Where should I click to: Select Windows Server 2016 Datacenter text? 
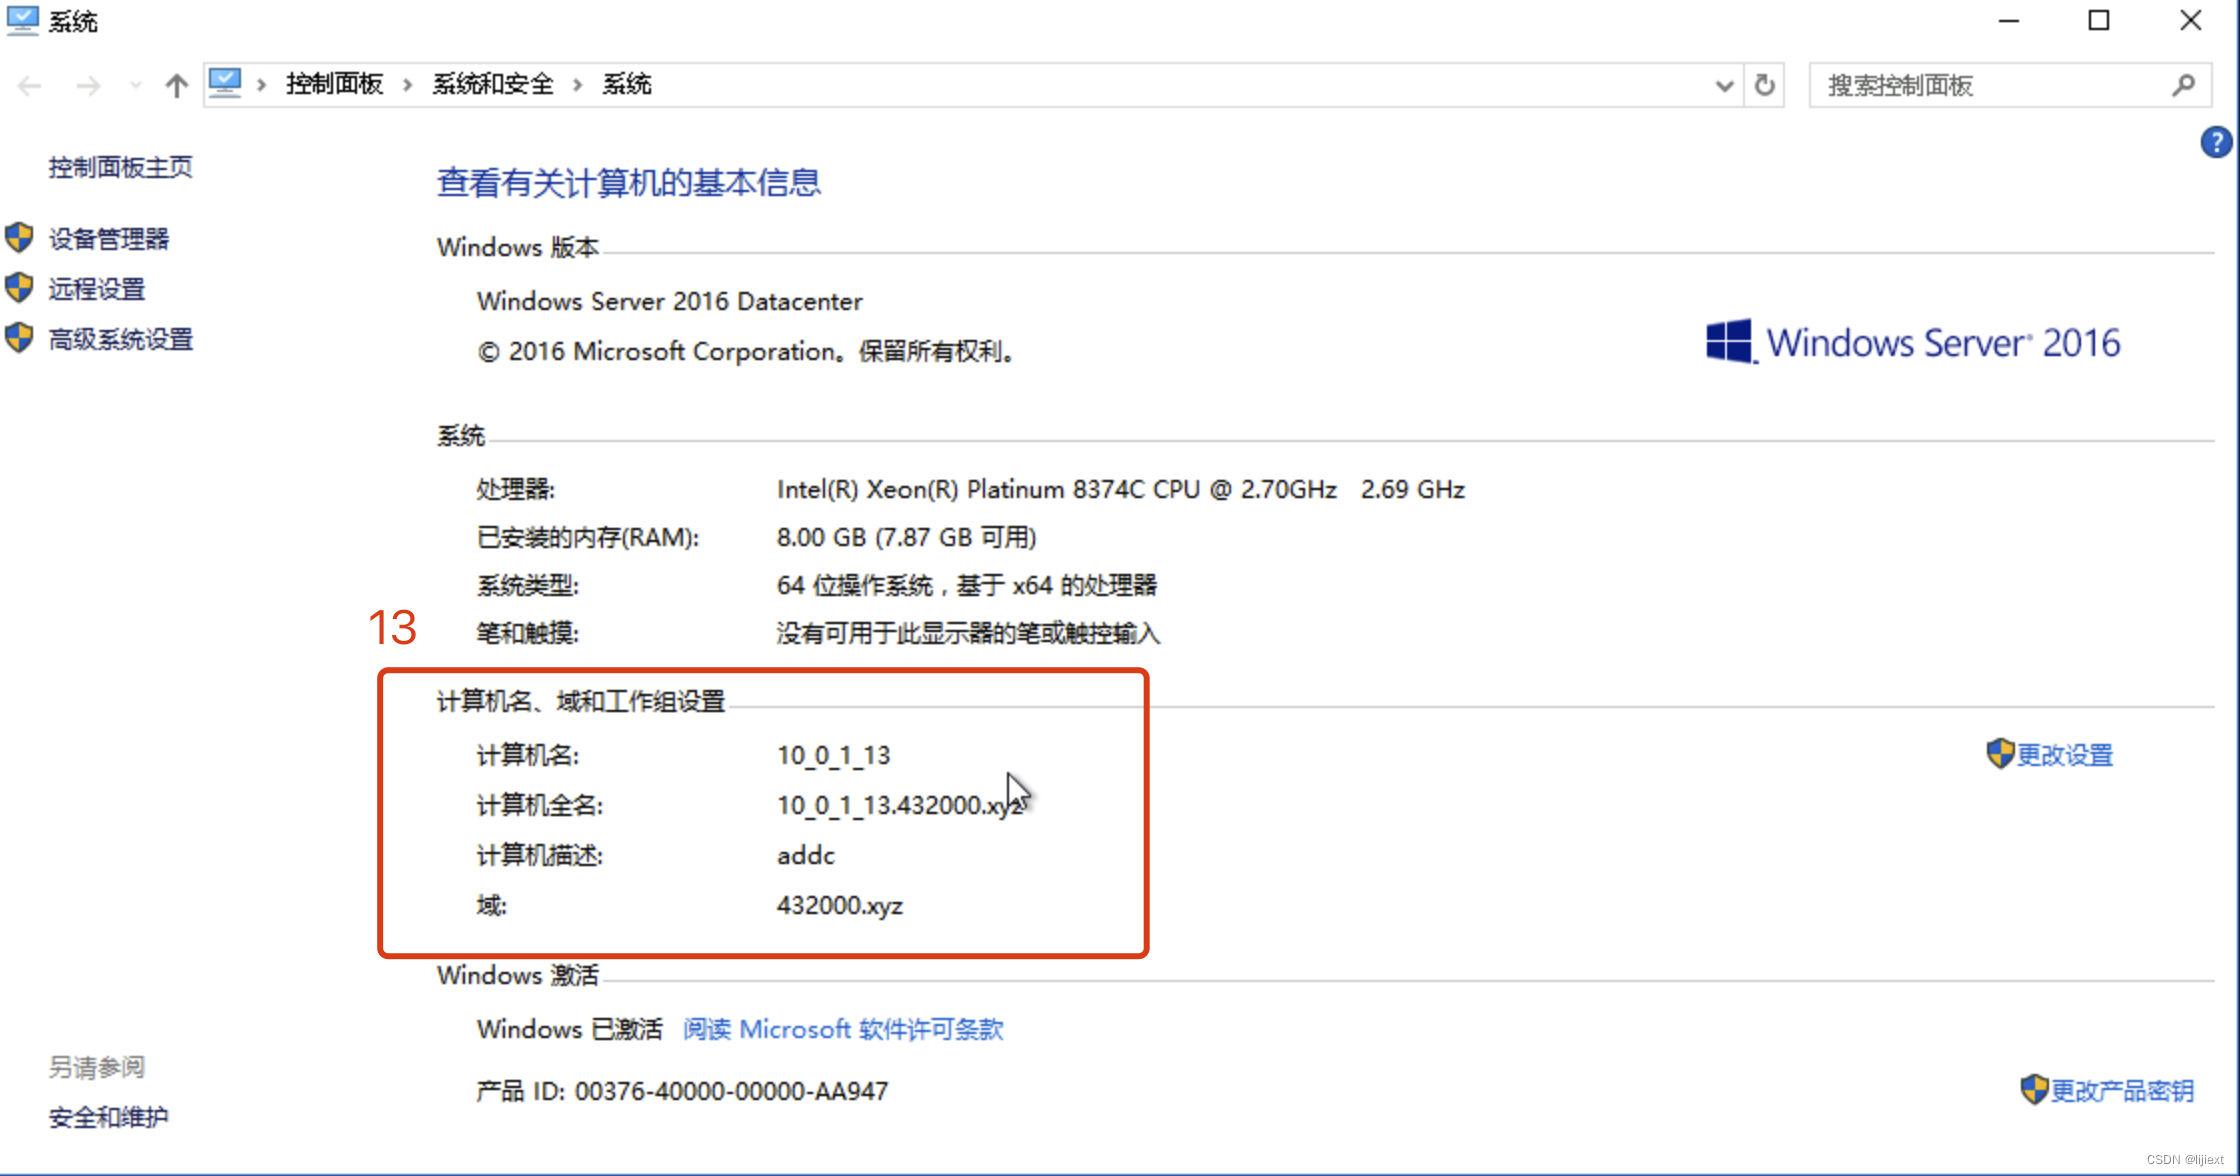669,301
